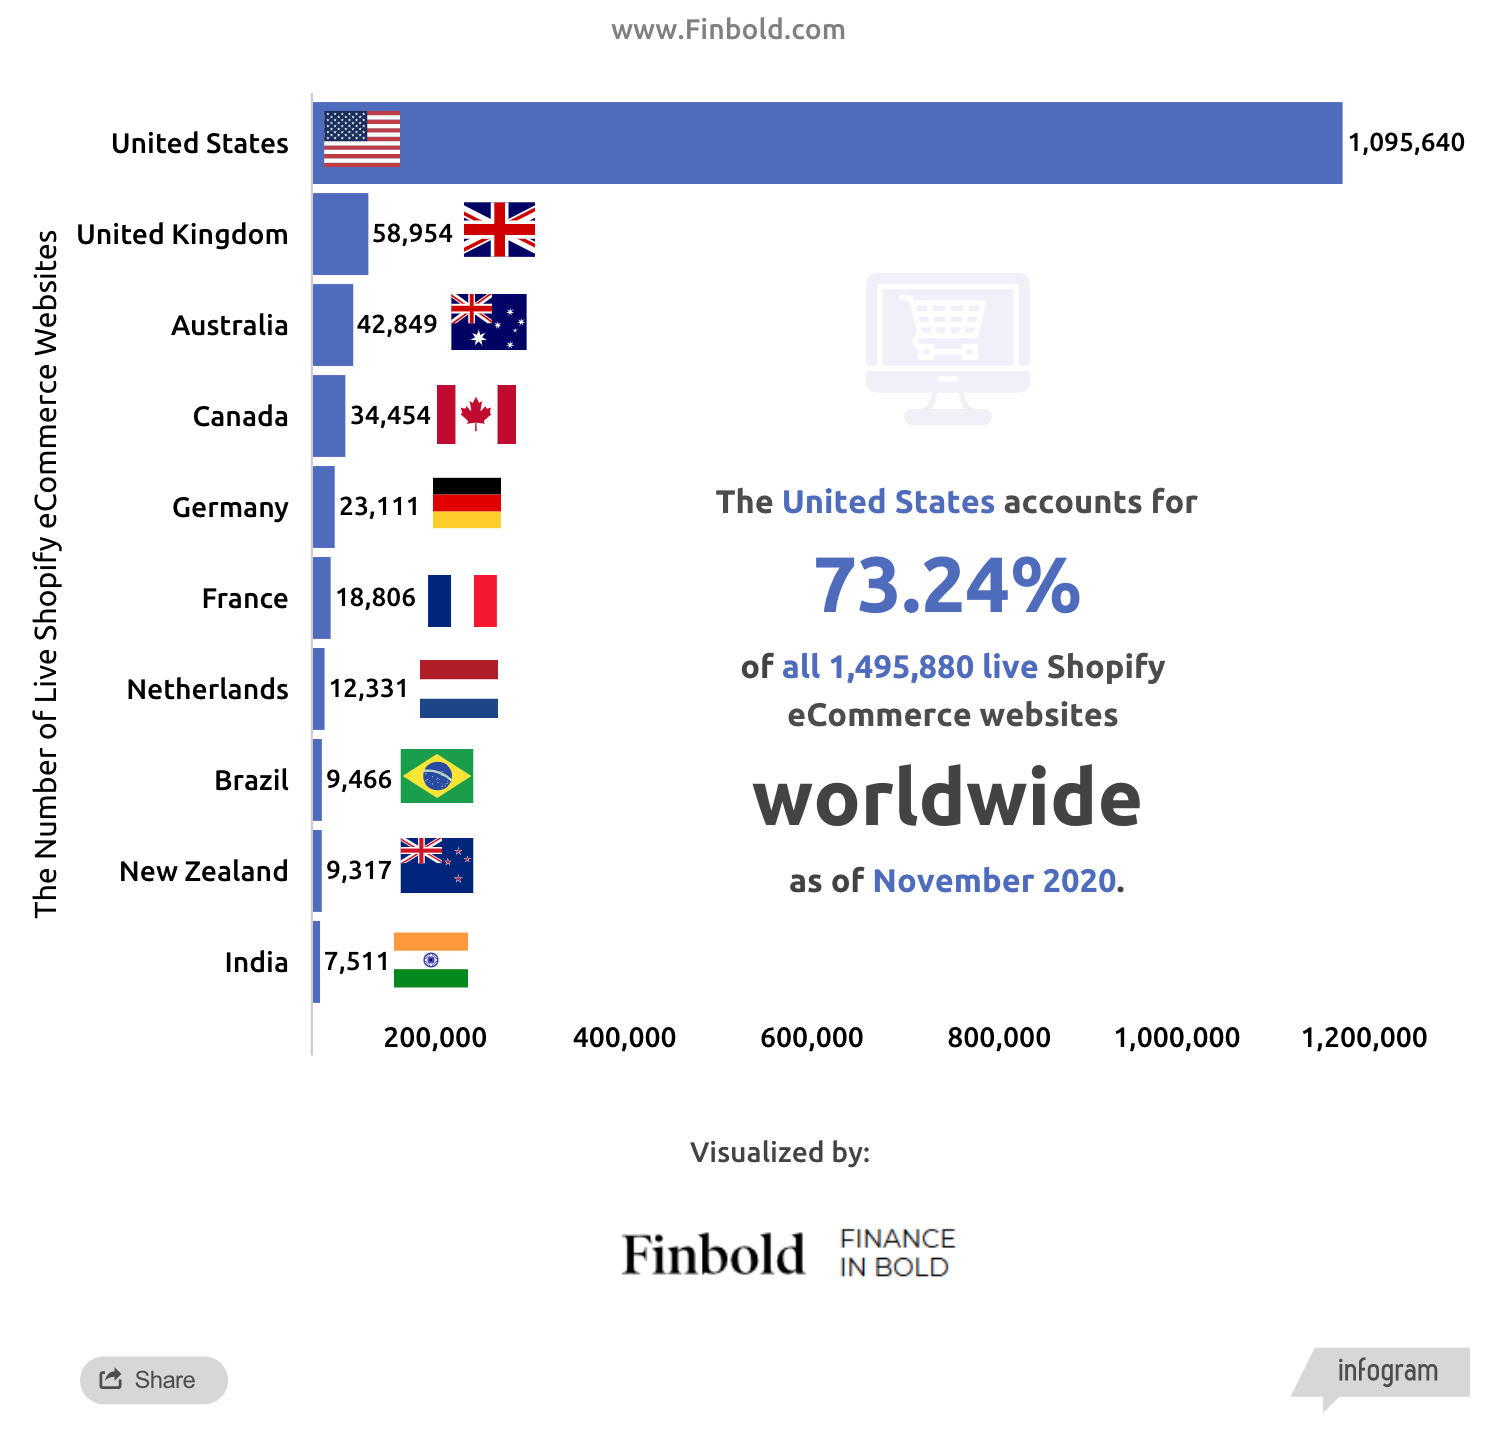
Task: Click the Germany axis label
Action: click(x=230, y=508)
